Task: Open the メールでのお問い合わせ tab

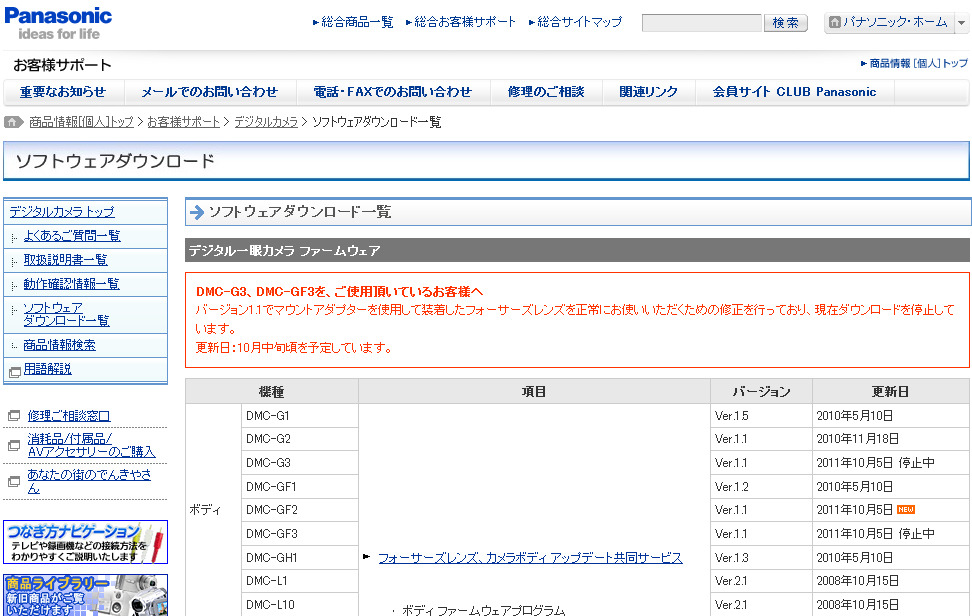Action: point(210,92)
